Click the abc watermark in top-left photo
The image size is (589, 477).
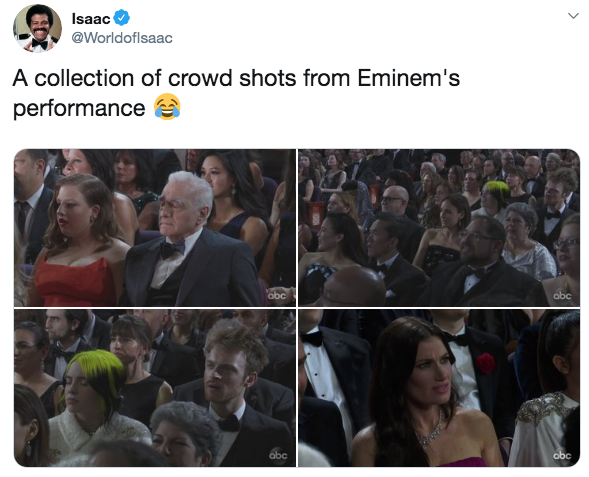(x=277, y=296)
